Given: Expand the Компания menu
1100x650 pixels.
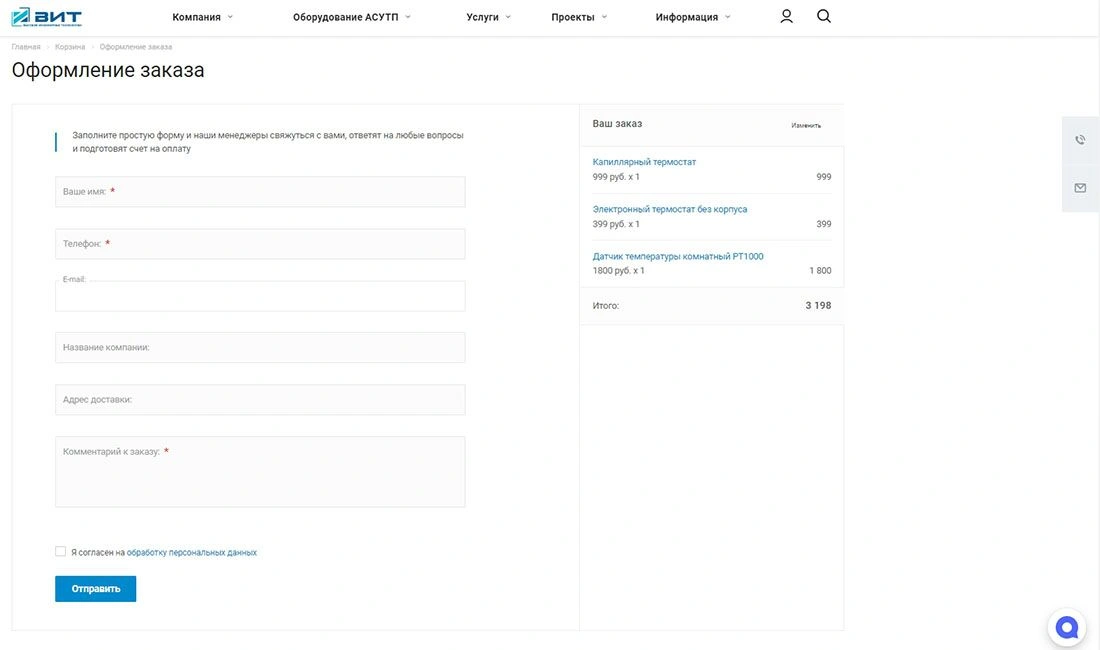Looking at the screenshot, I should pyautogui.click(x=202, y=17).
